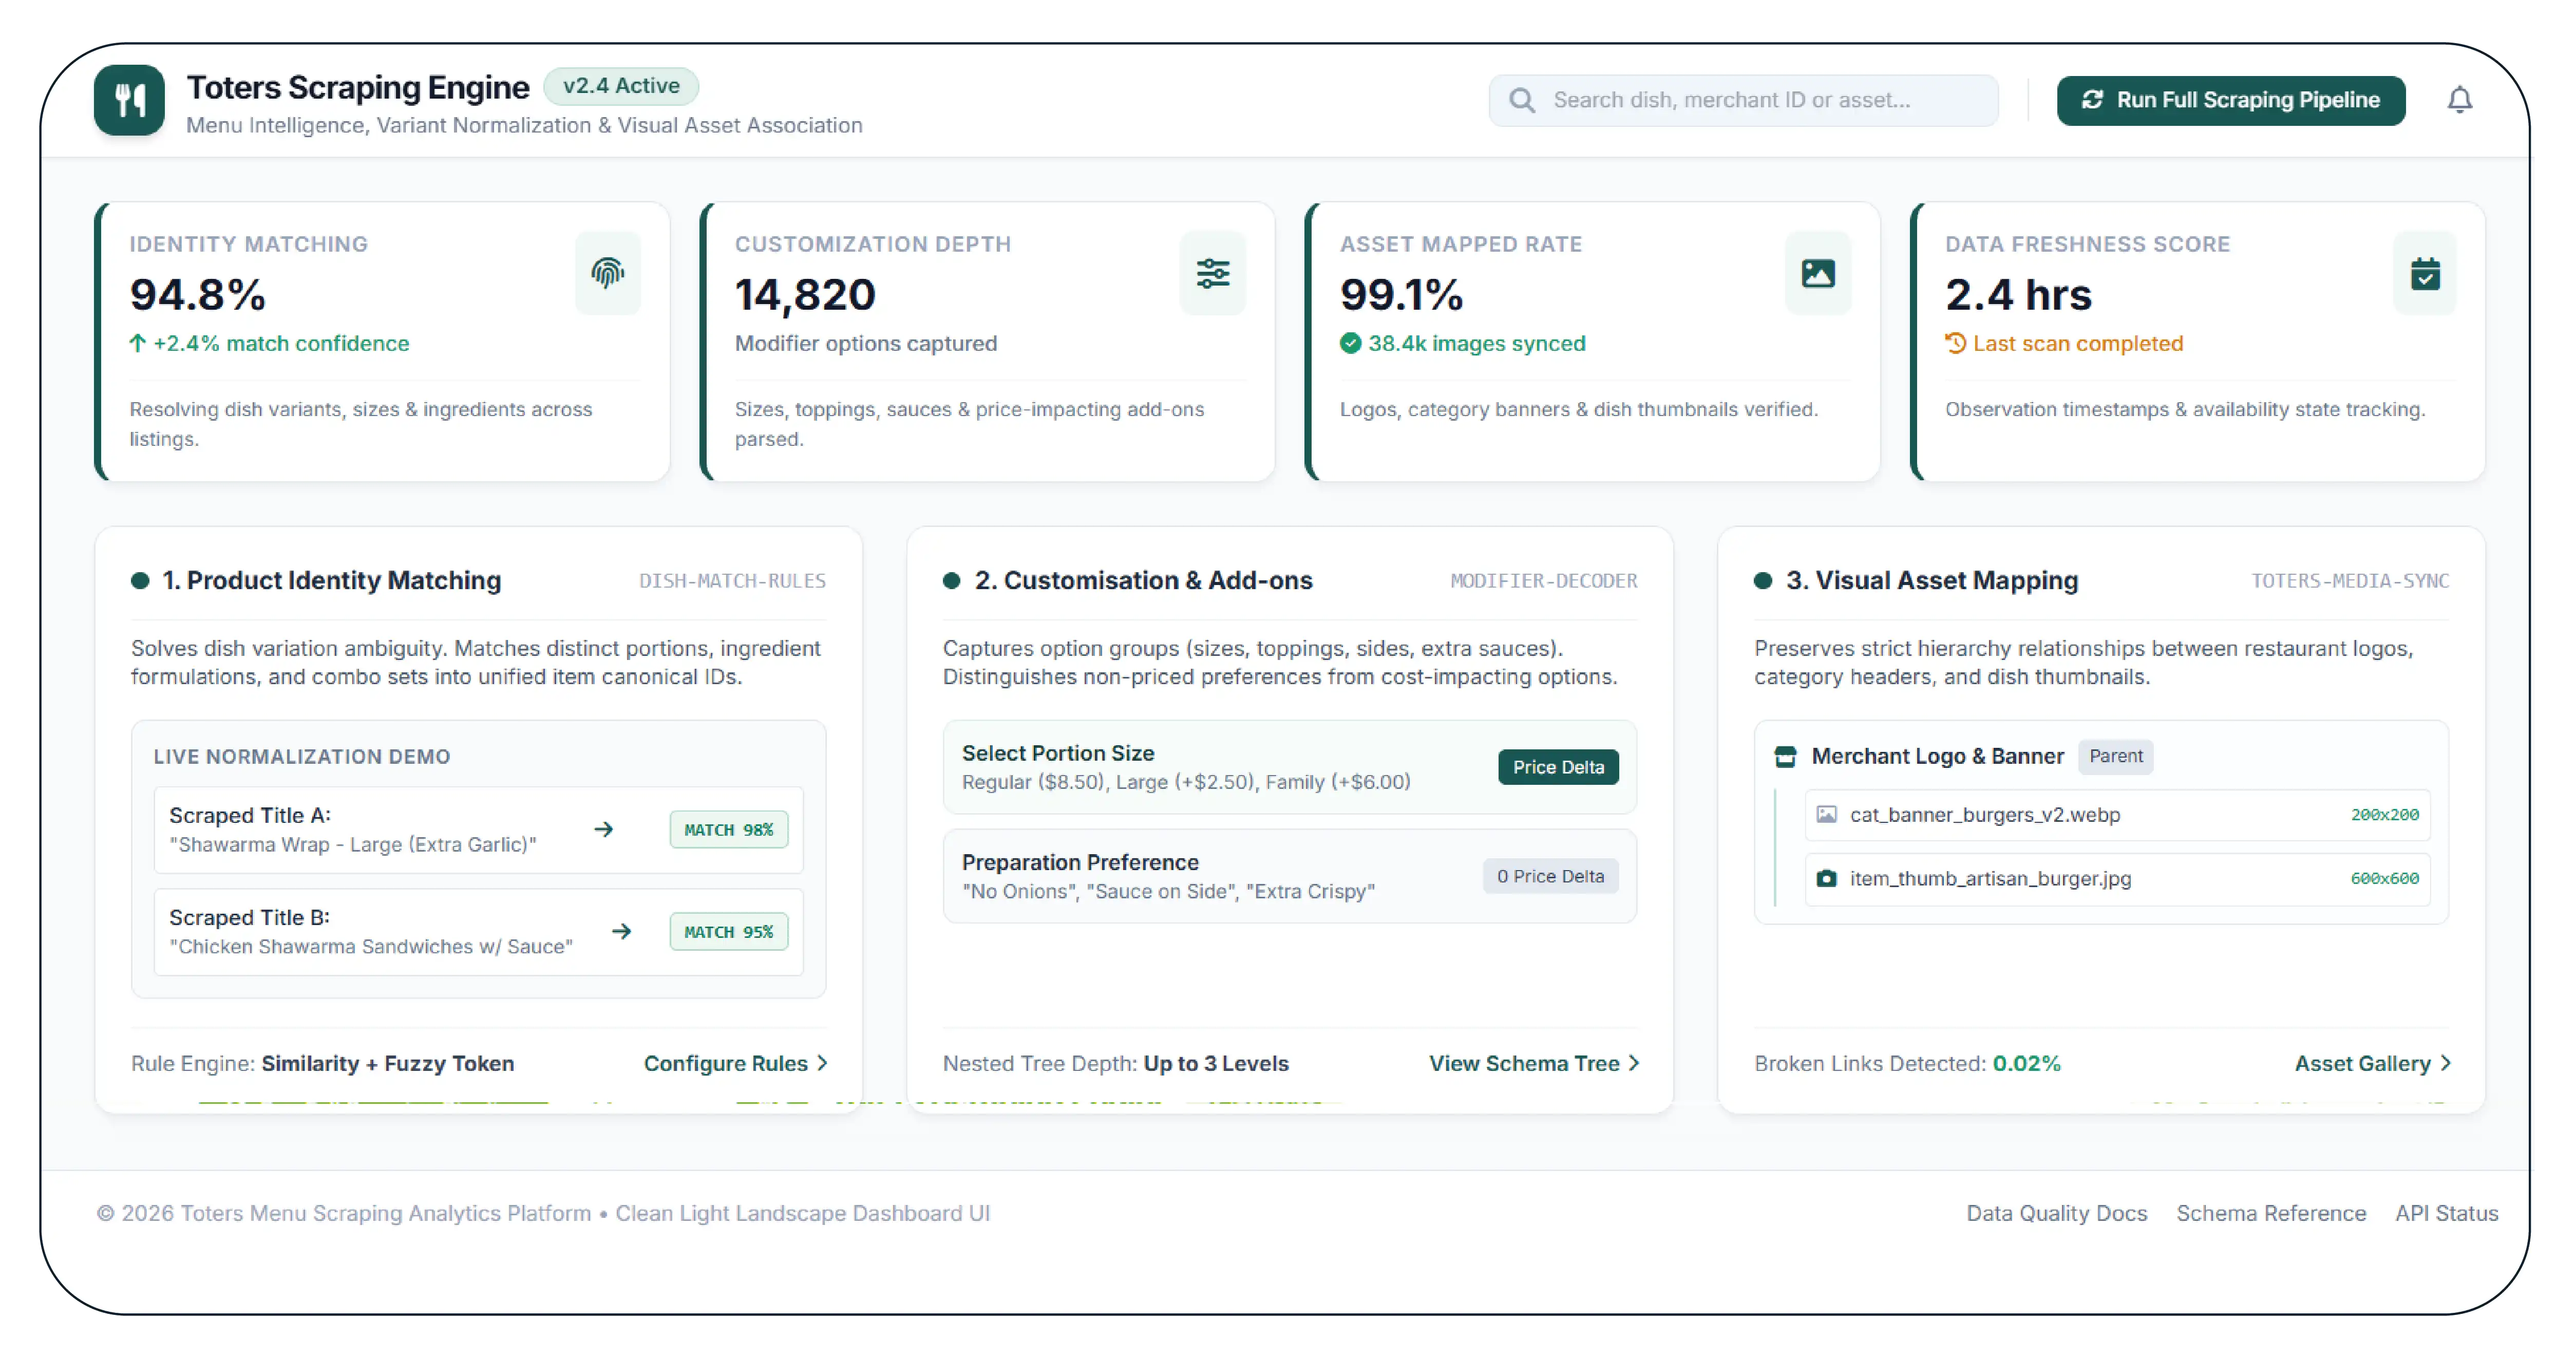Click the 0 Price Delta badge
This screenshot has width=2576, height=1357.
pos(1550,876)
